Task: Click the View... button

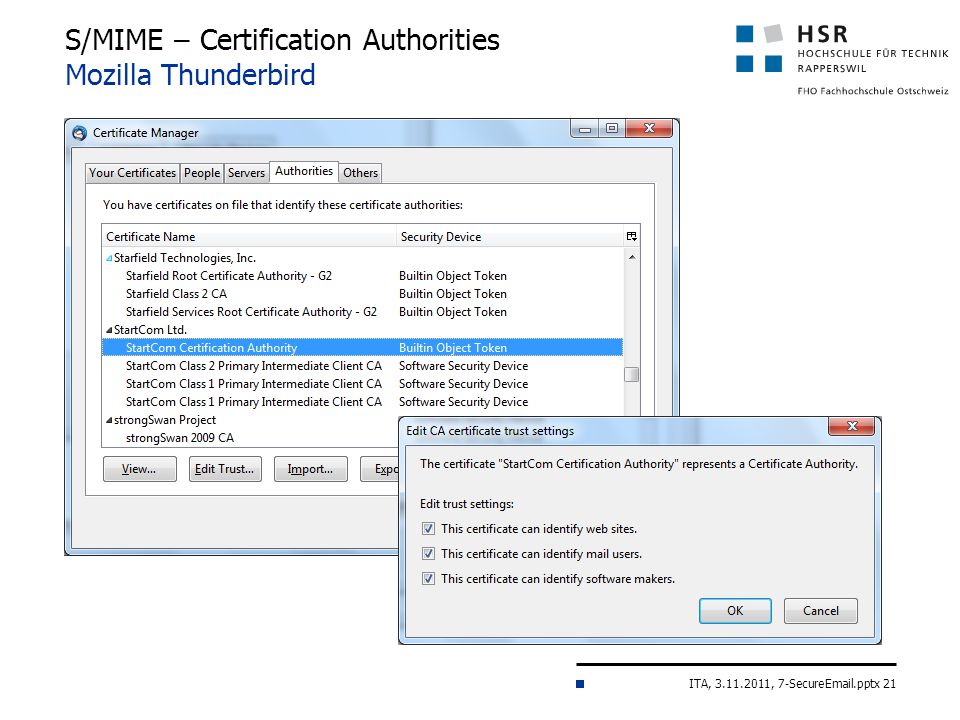Action: click(x=140, y=469)
